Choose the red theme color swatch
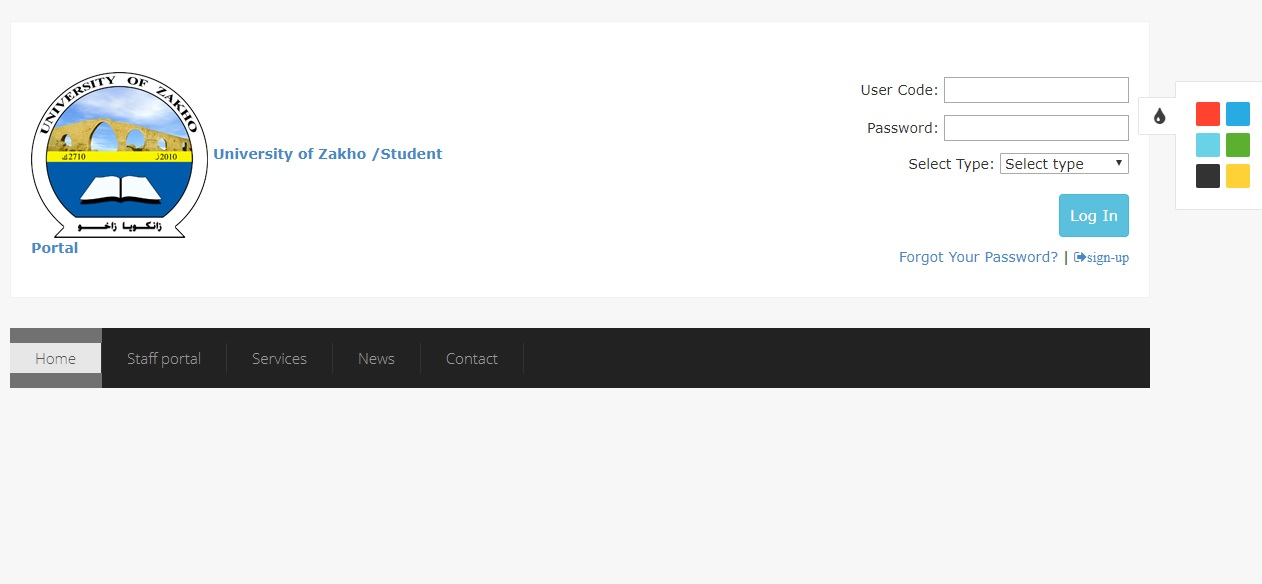 coord(1207,114)
